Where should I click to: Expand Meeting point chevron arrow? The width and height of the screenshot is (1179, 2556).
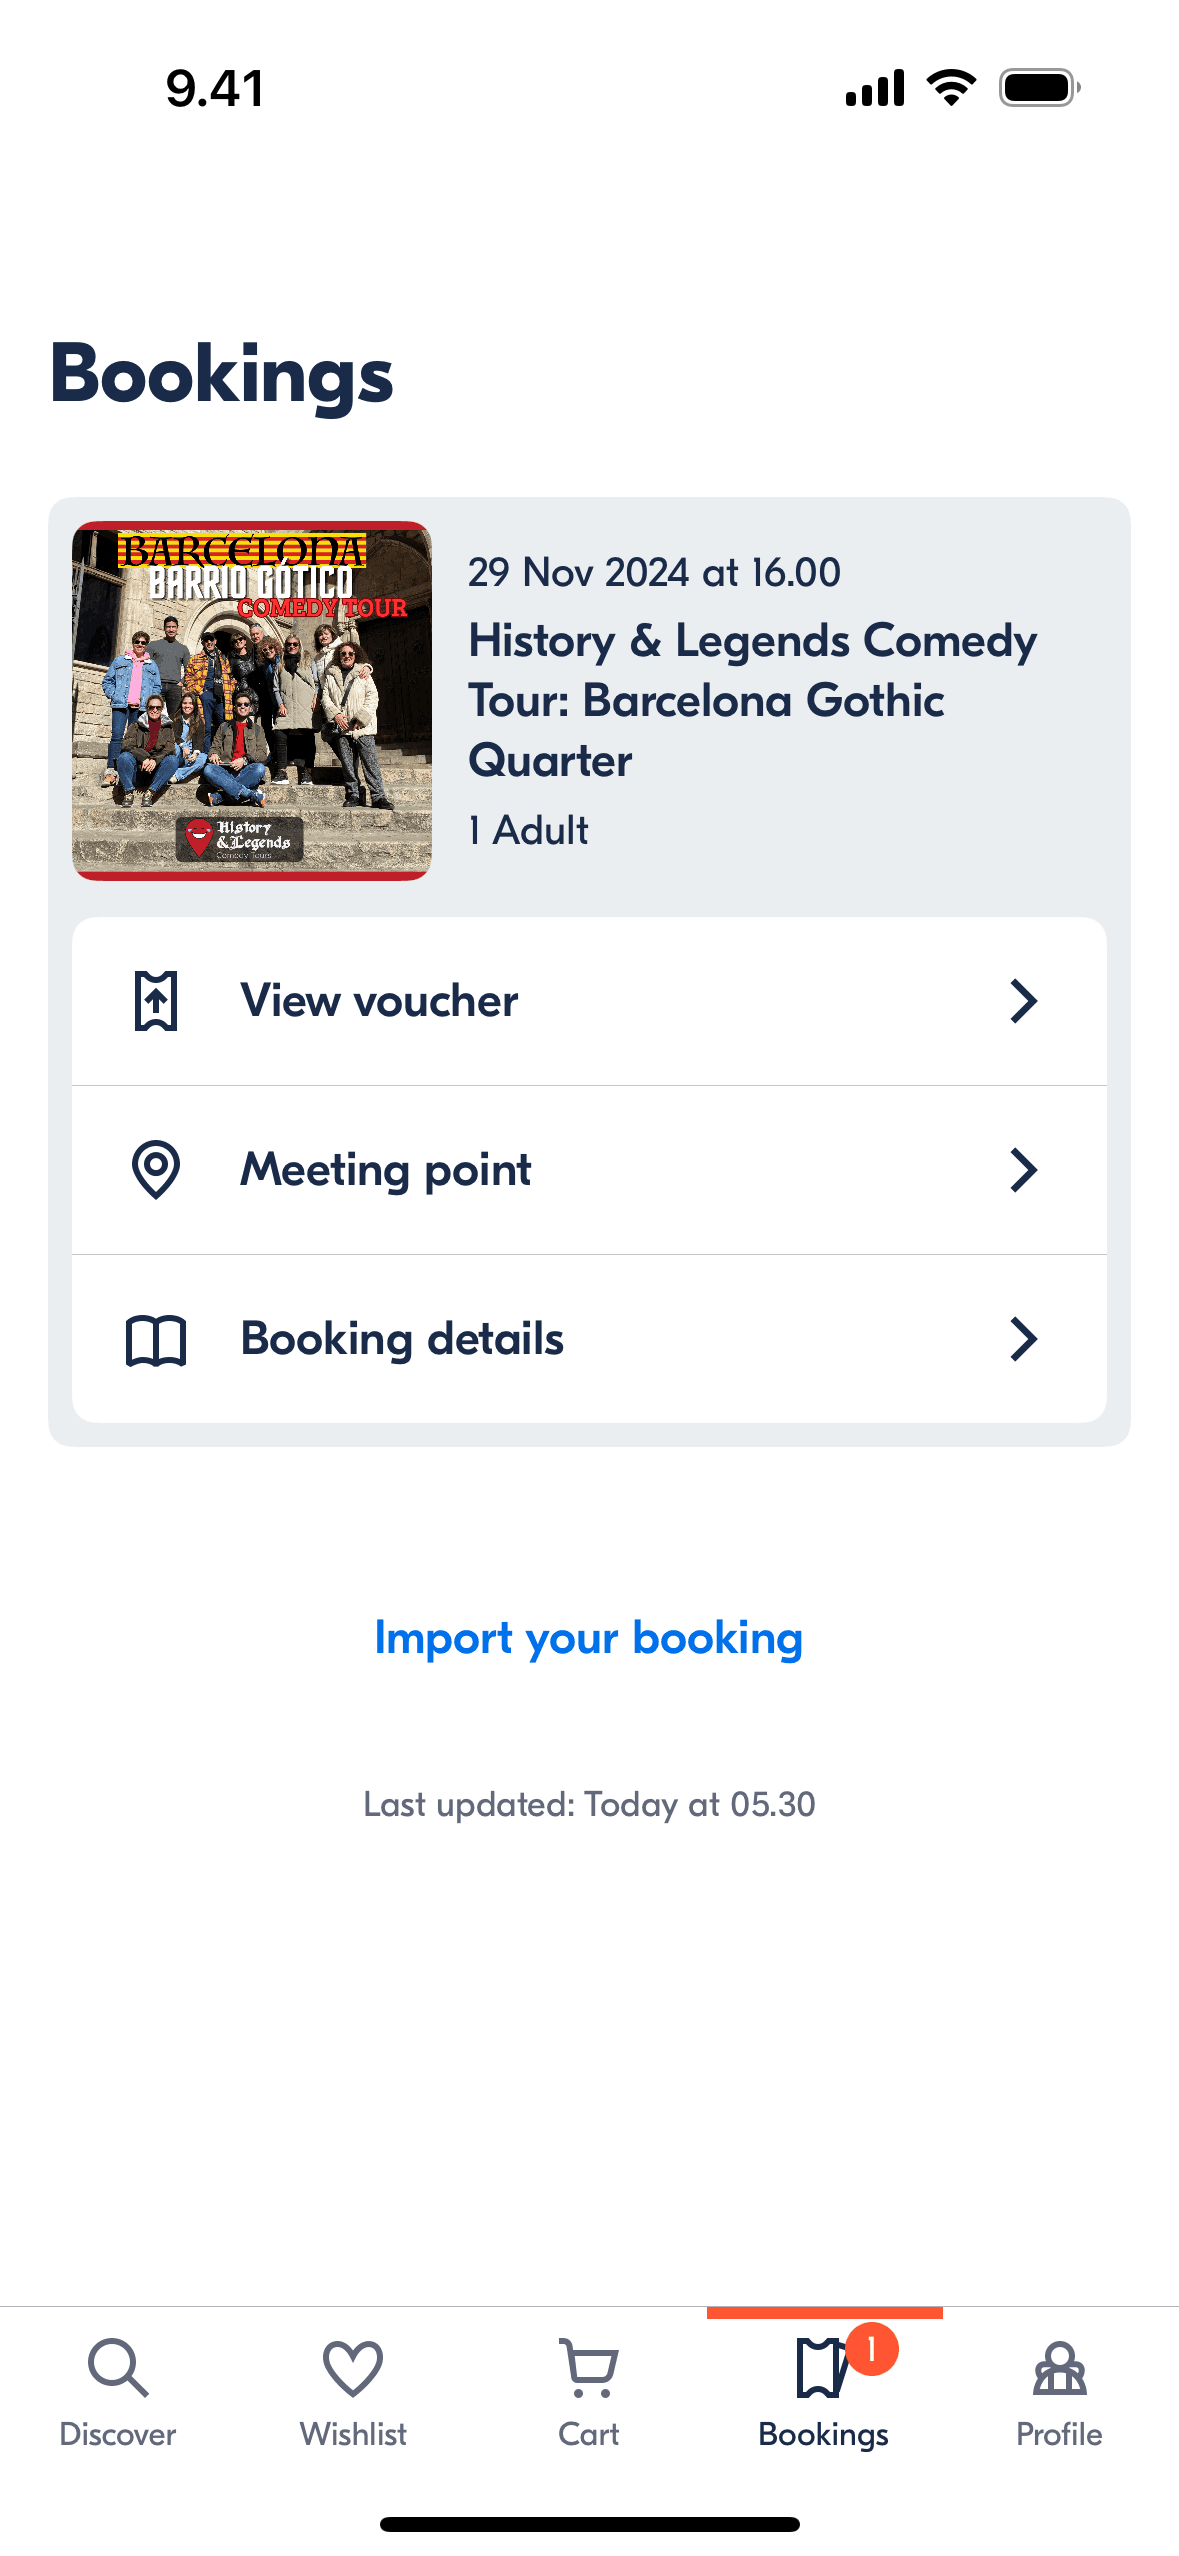(1023, 1169)
